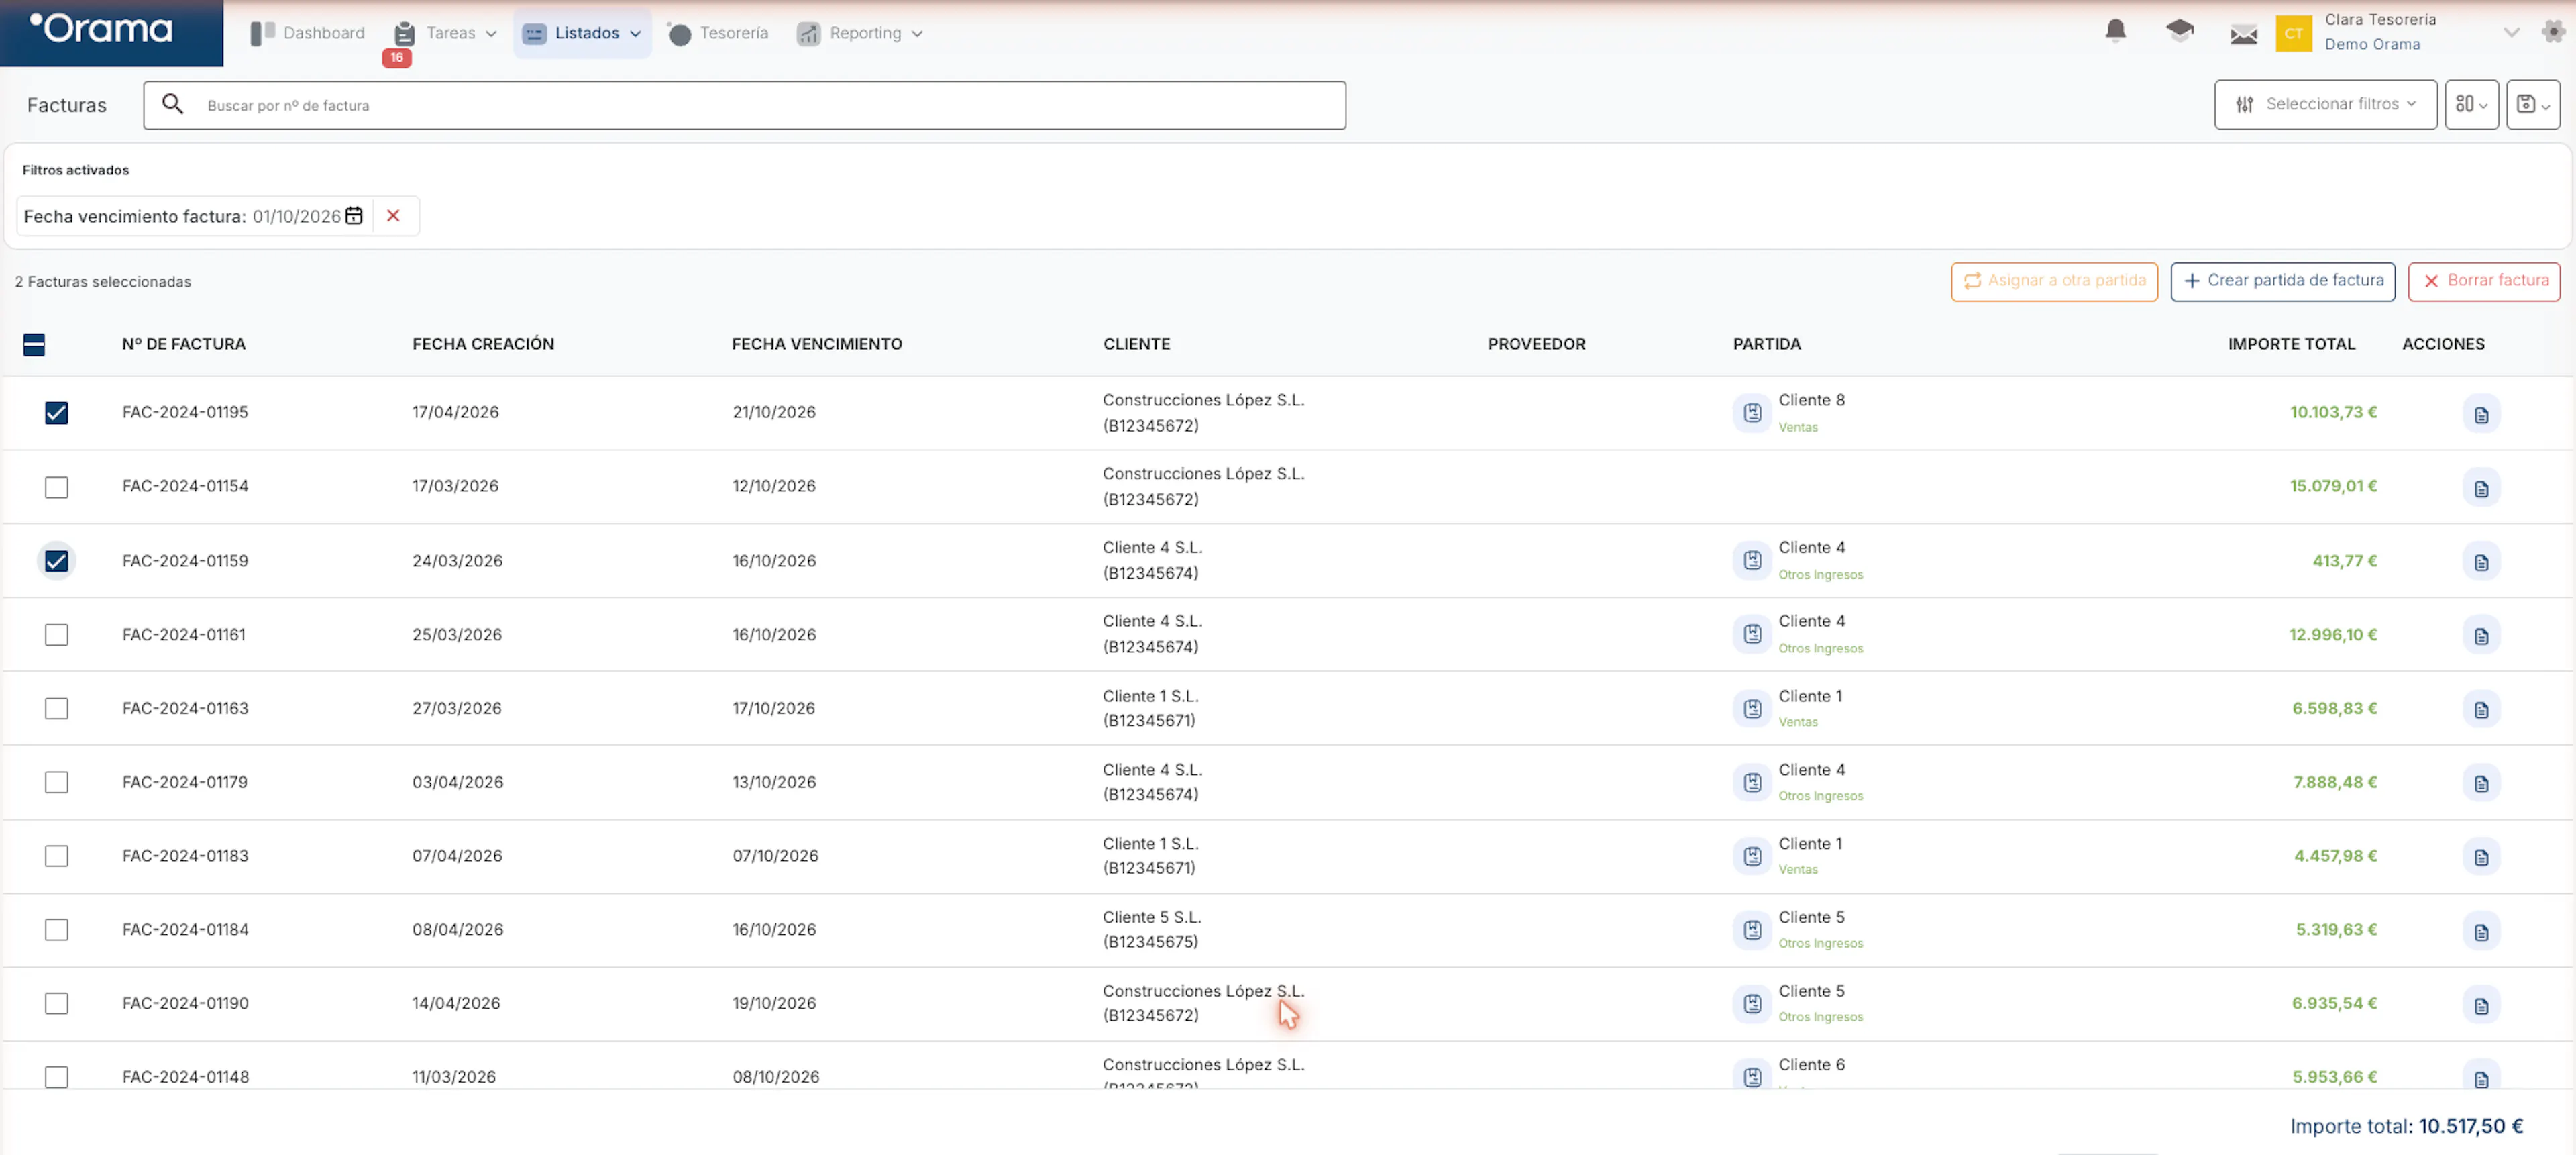The image size is (2576, 1155).
Task: Sort by Fecha vencimiento column header
Action: point(816,344)
